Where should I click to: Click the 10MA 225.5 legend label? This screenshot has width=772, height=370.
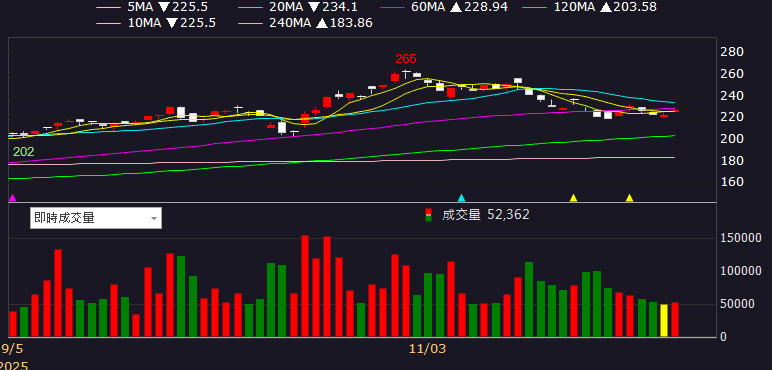pyautogui.click(x=172, y=23)
